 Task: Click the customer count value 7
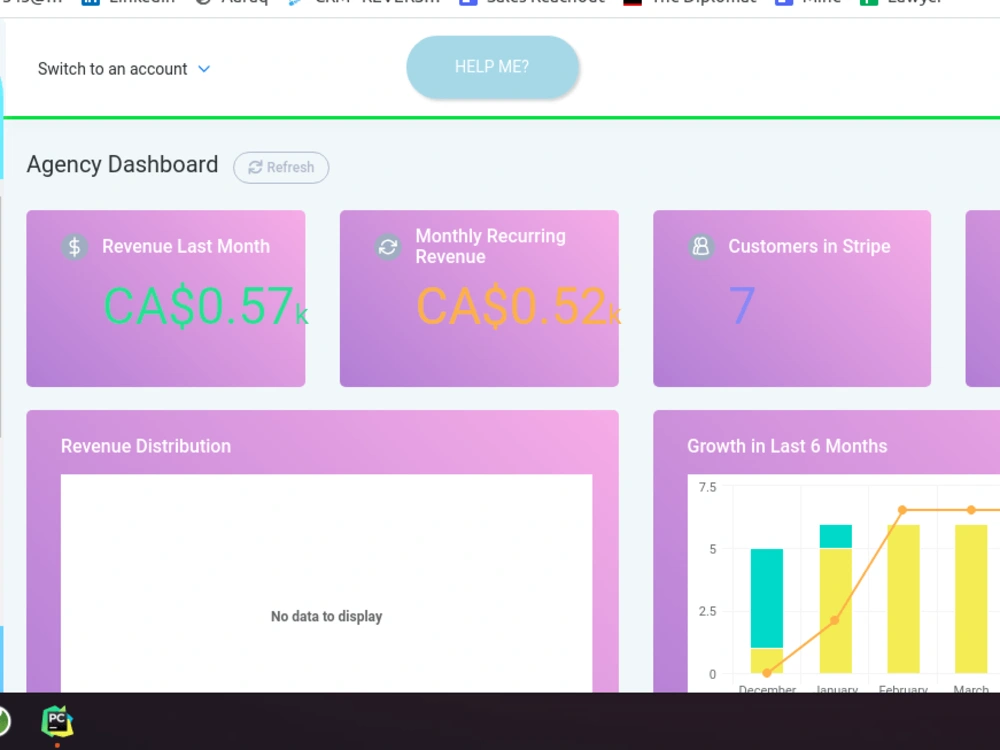(x=742, y=306)
